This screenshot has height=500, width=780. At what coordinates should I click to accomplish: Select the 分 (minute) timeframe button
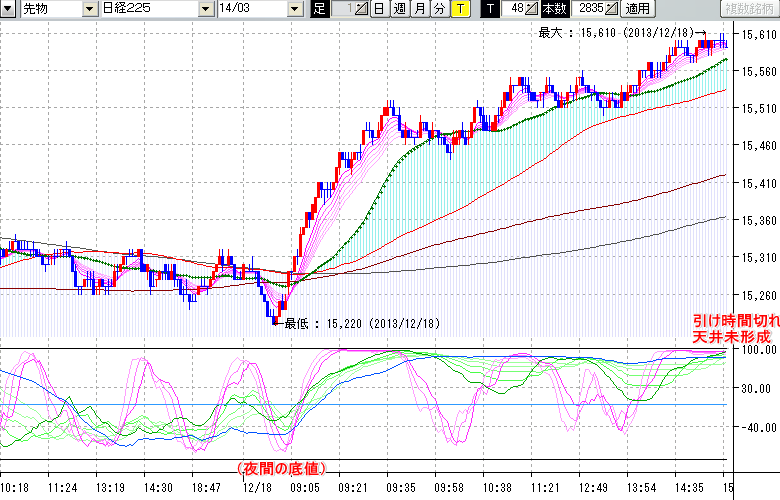pos(439,9)
